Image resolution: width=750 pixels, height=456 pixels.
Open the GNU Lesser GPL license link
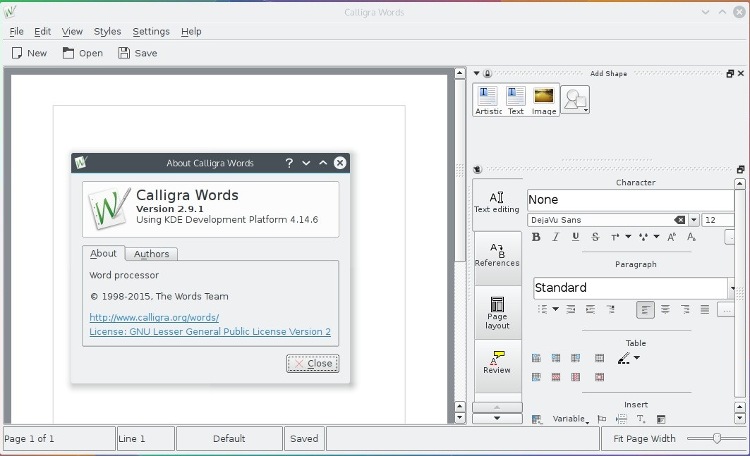click(210, 332)
